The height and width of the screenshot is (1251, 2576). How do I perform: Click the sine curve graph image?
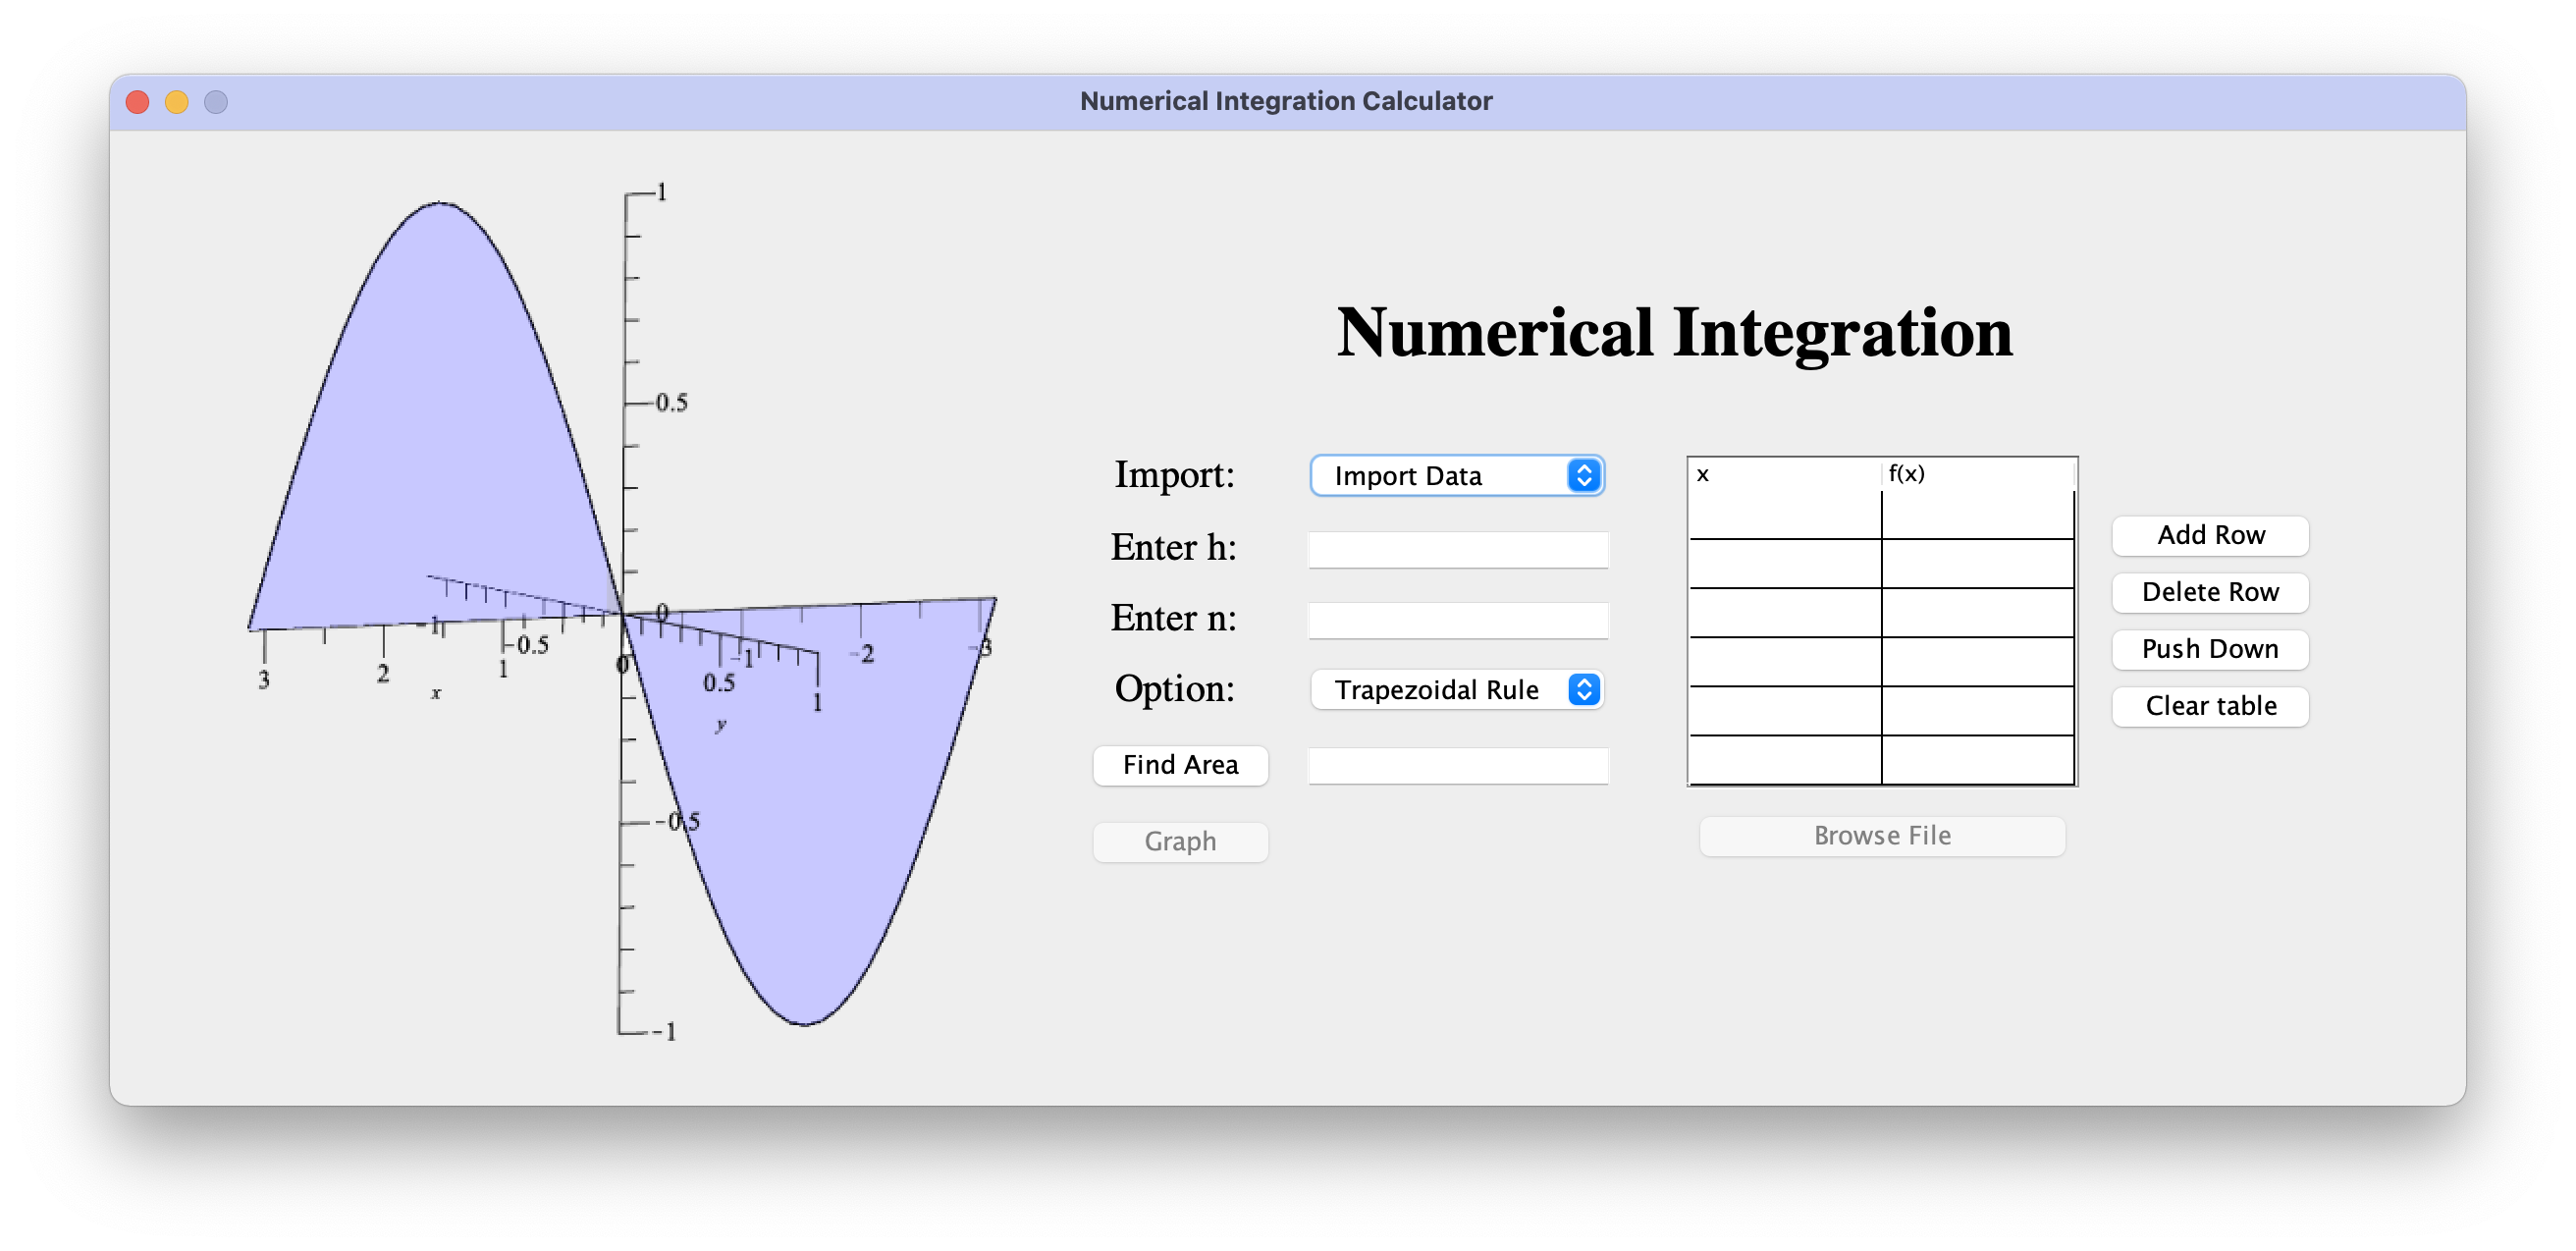point(620,610)
